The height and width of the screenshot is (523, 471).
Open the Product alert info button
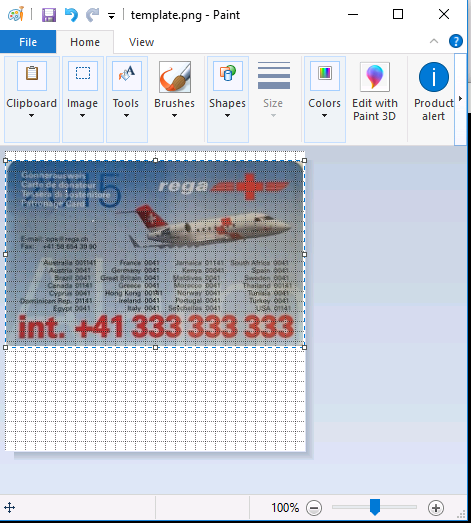pos(434,92)
